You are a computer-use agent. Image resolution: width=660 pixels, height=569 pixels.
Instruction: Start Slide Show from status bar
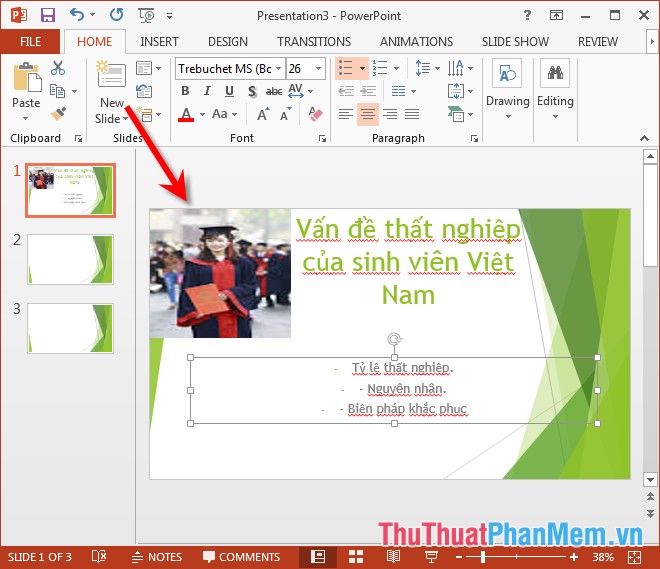(x=431, y=557)
